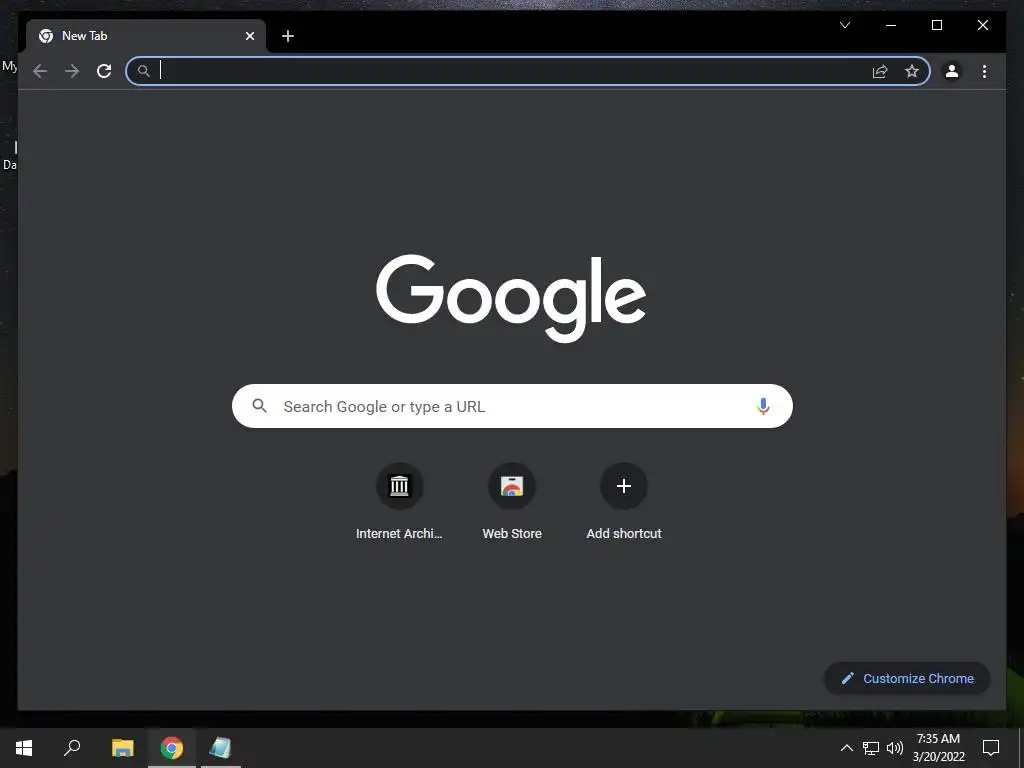Open Windows taskbar search
This screenshot has height=768, width=1024.
(72, 748)
